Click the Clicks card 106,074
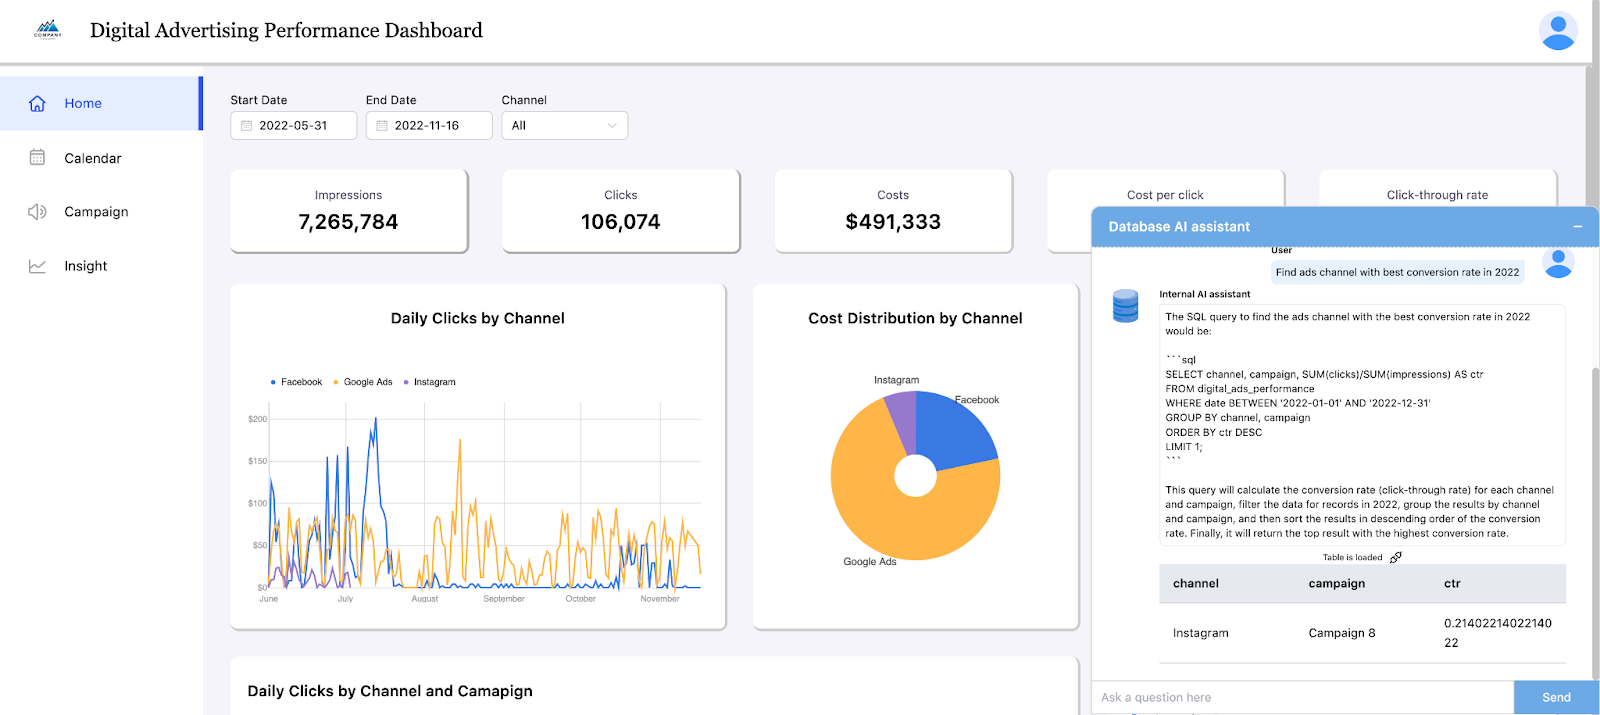This screenshot has width=1600, height=715. [x=620, y=210]
